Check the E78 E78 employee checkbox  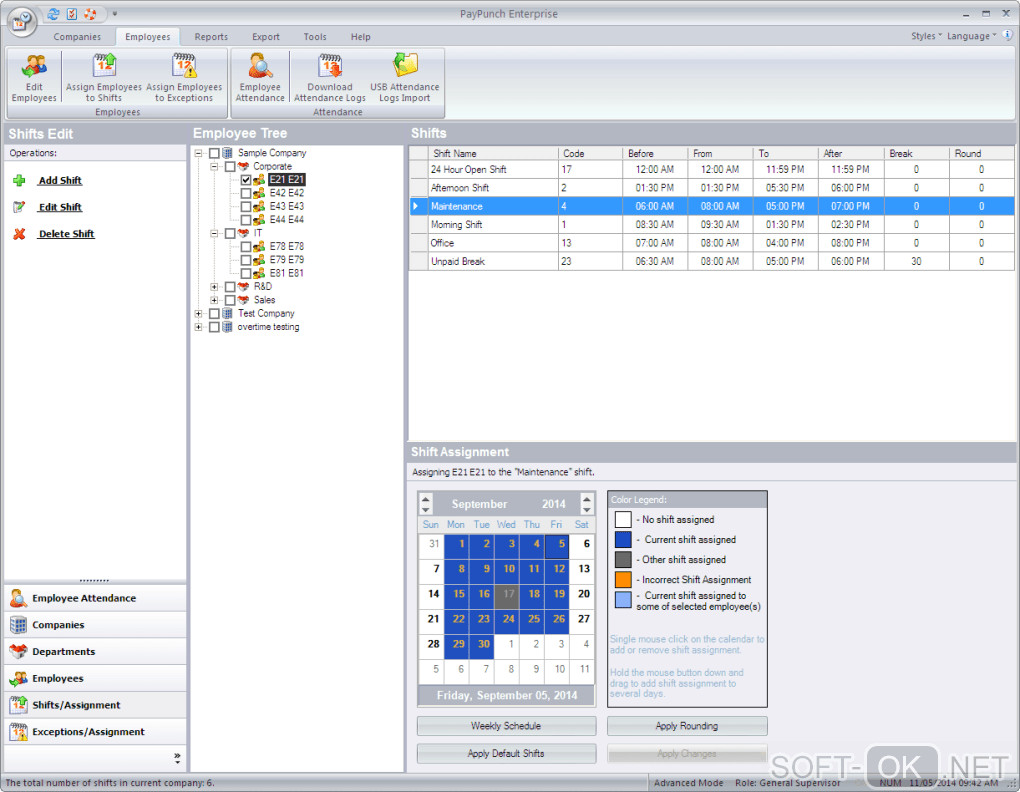point(246,246)
